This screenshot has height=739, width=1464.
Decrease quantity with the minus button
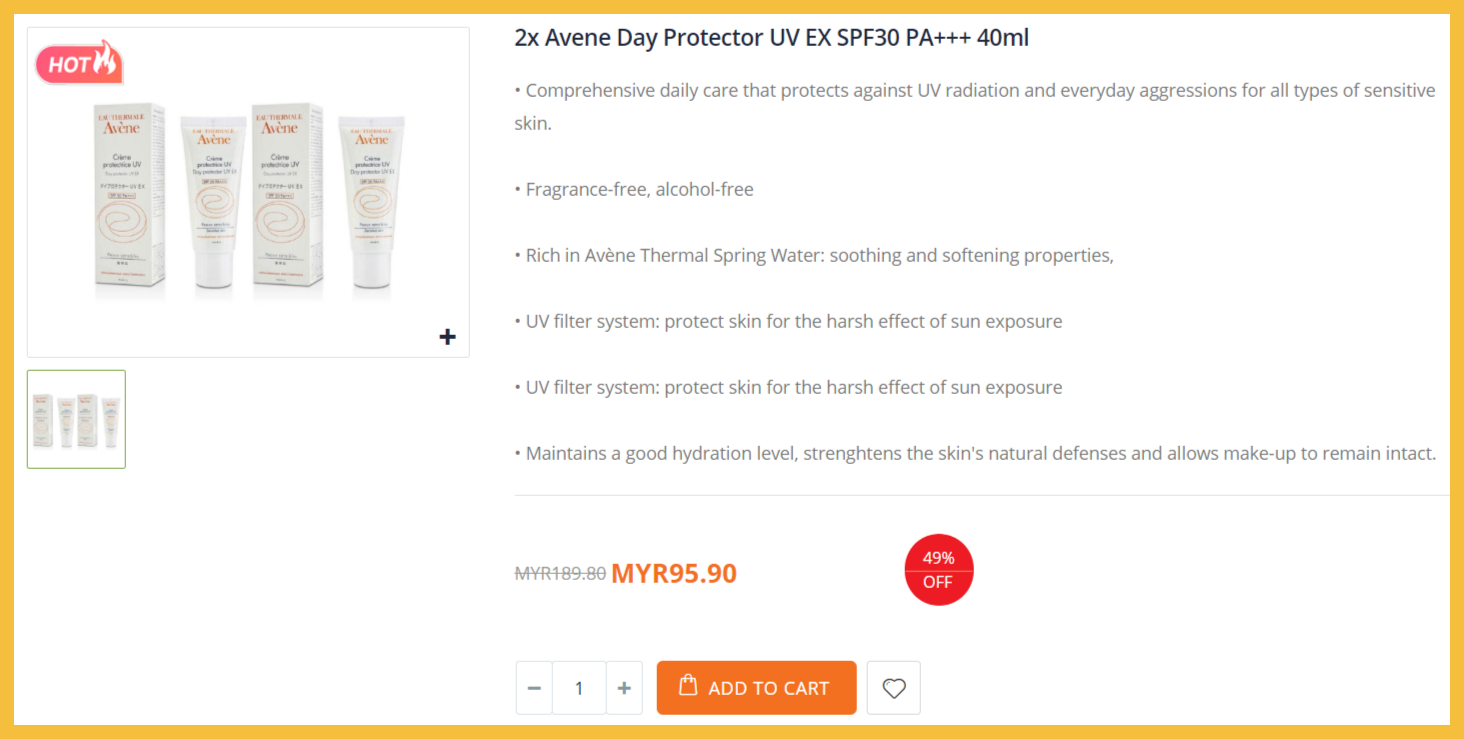(x=534, y=688)
